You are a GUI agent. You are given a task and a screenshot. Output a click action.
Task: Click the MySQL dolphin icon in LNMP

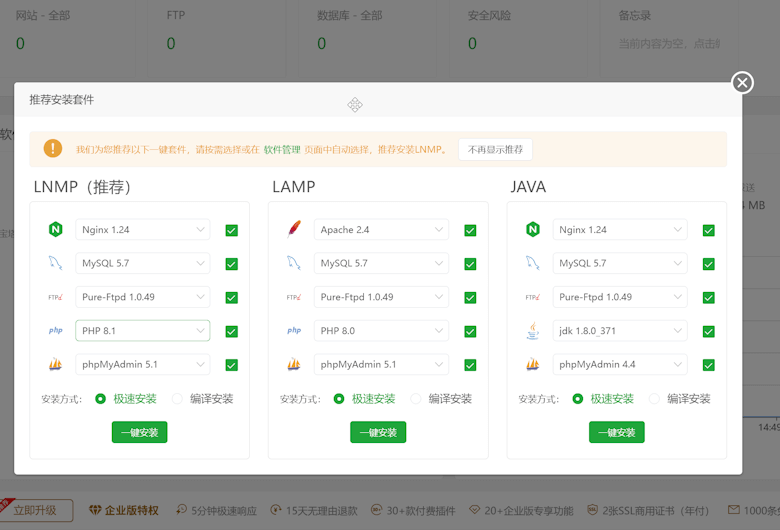tap(55, 263)
